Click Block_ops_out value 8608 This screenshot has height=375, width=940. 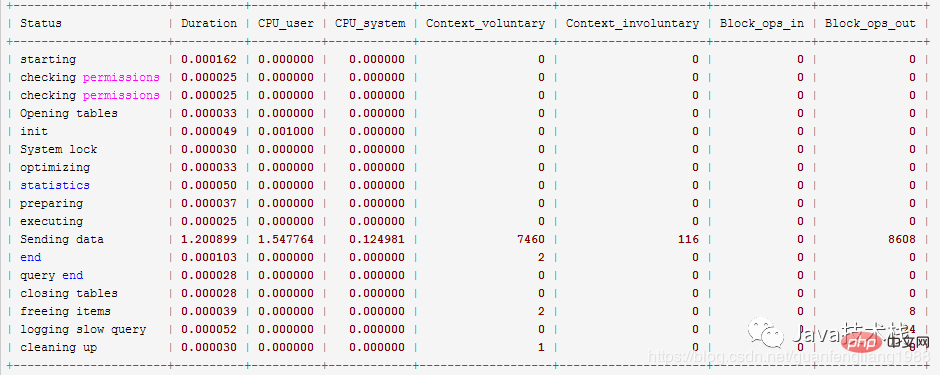pyautogui.click(x=902, y=239)
